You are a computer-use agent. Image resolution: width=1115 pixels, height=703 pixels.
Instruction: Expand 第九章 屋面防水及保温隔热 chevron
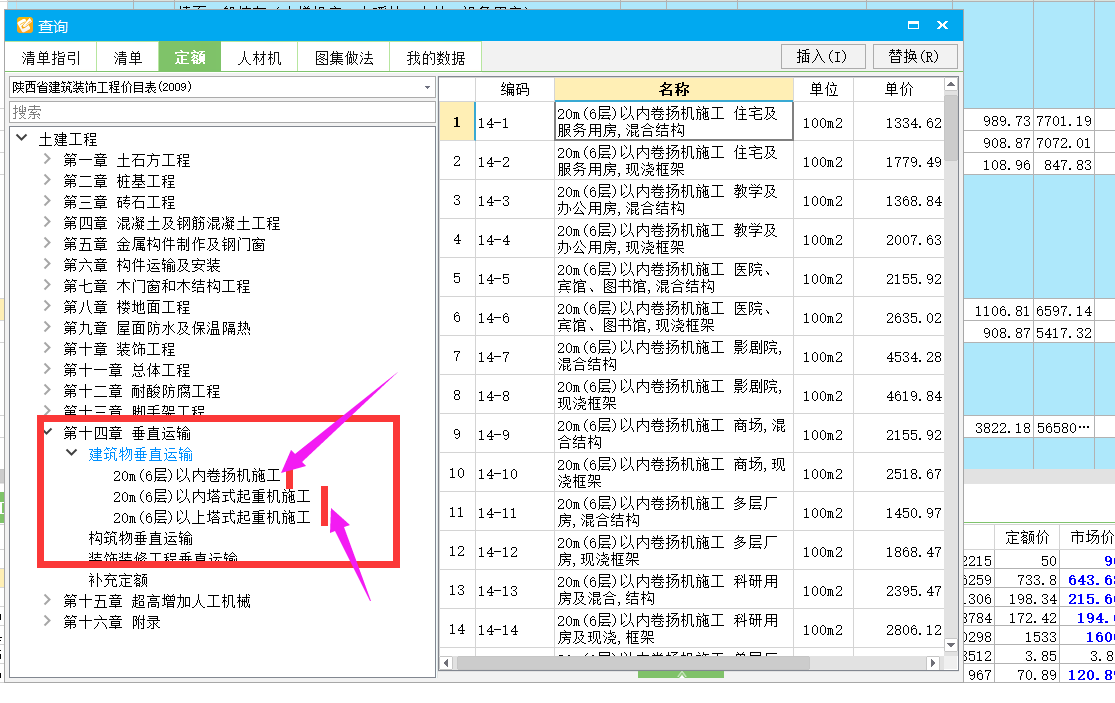[48, 327]
